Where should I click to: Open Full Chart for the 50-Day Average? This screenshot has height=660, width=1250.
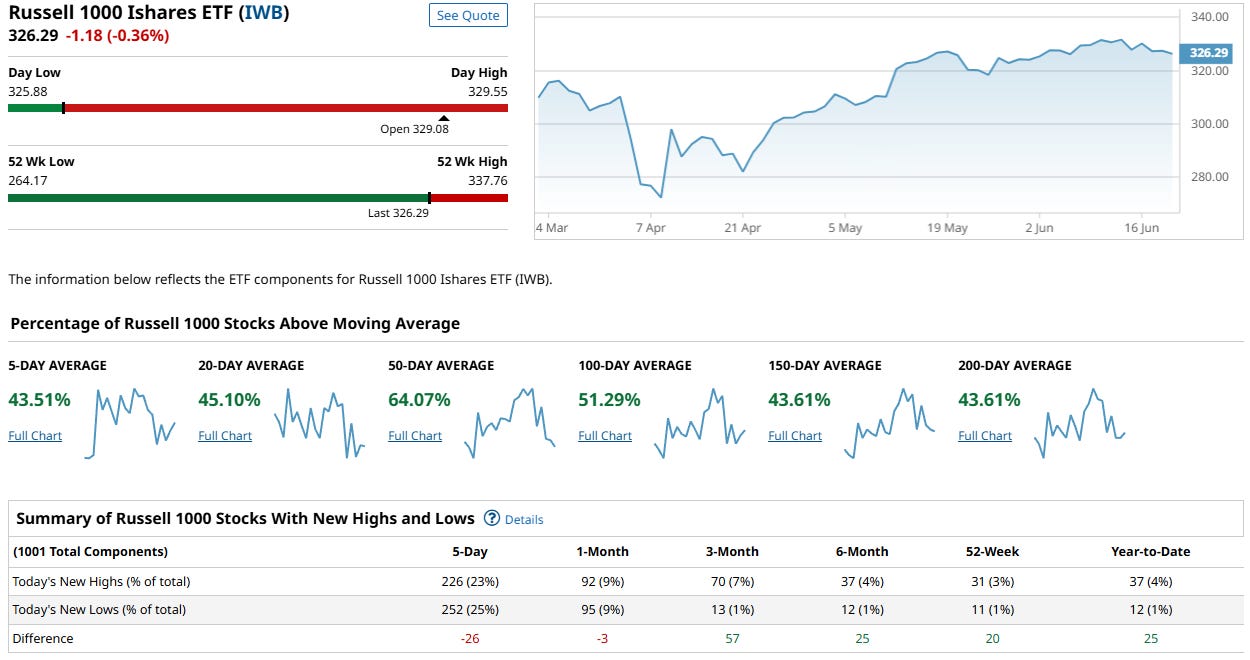point(415,436)
